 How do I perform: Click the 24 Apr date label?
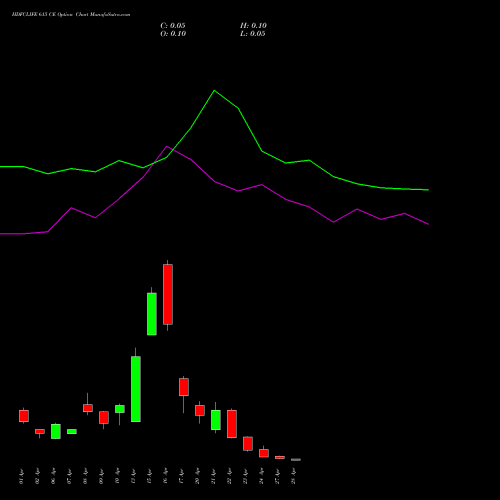(x=262, y=477)
